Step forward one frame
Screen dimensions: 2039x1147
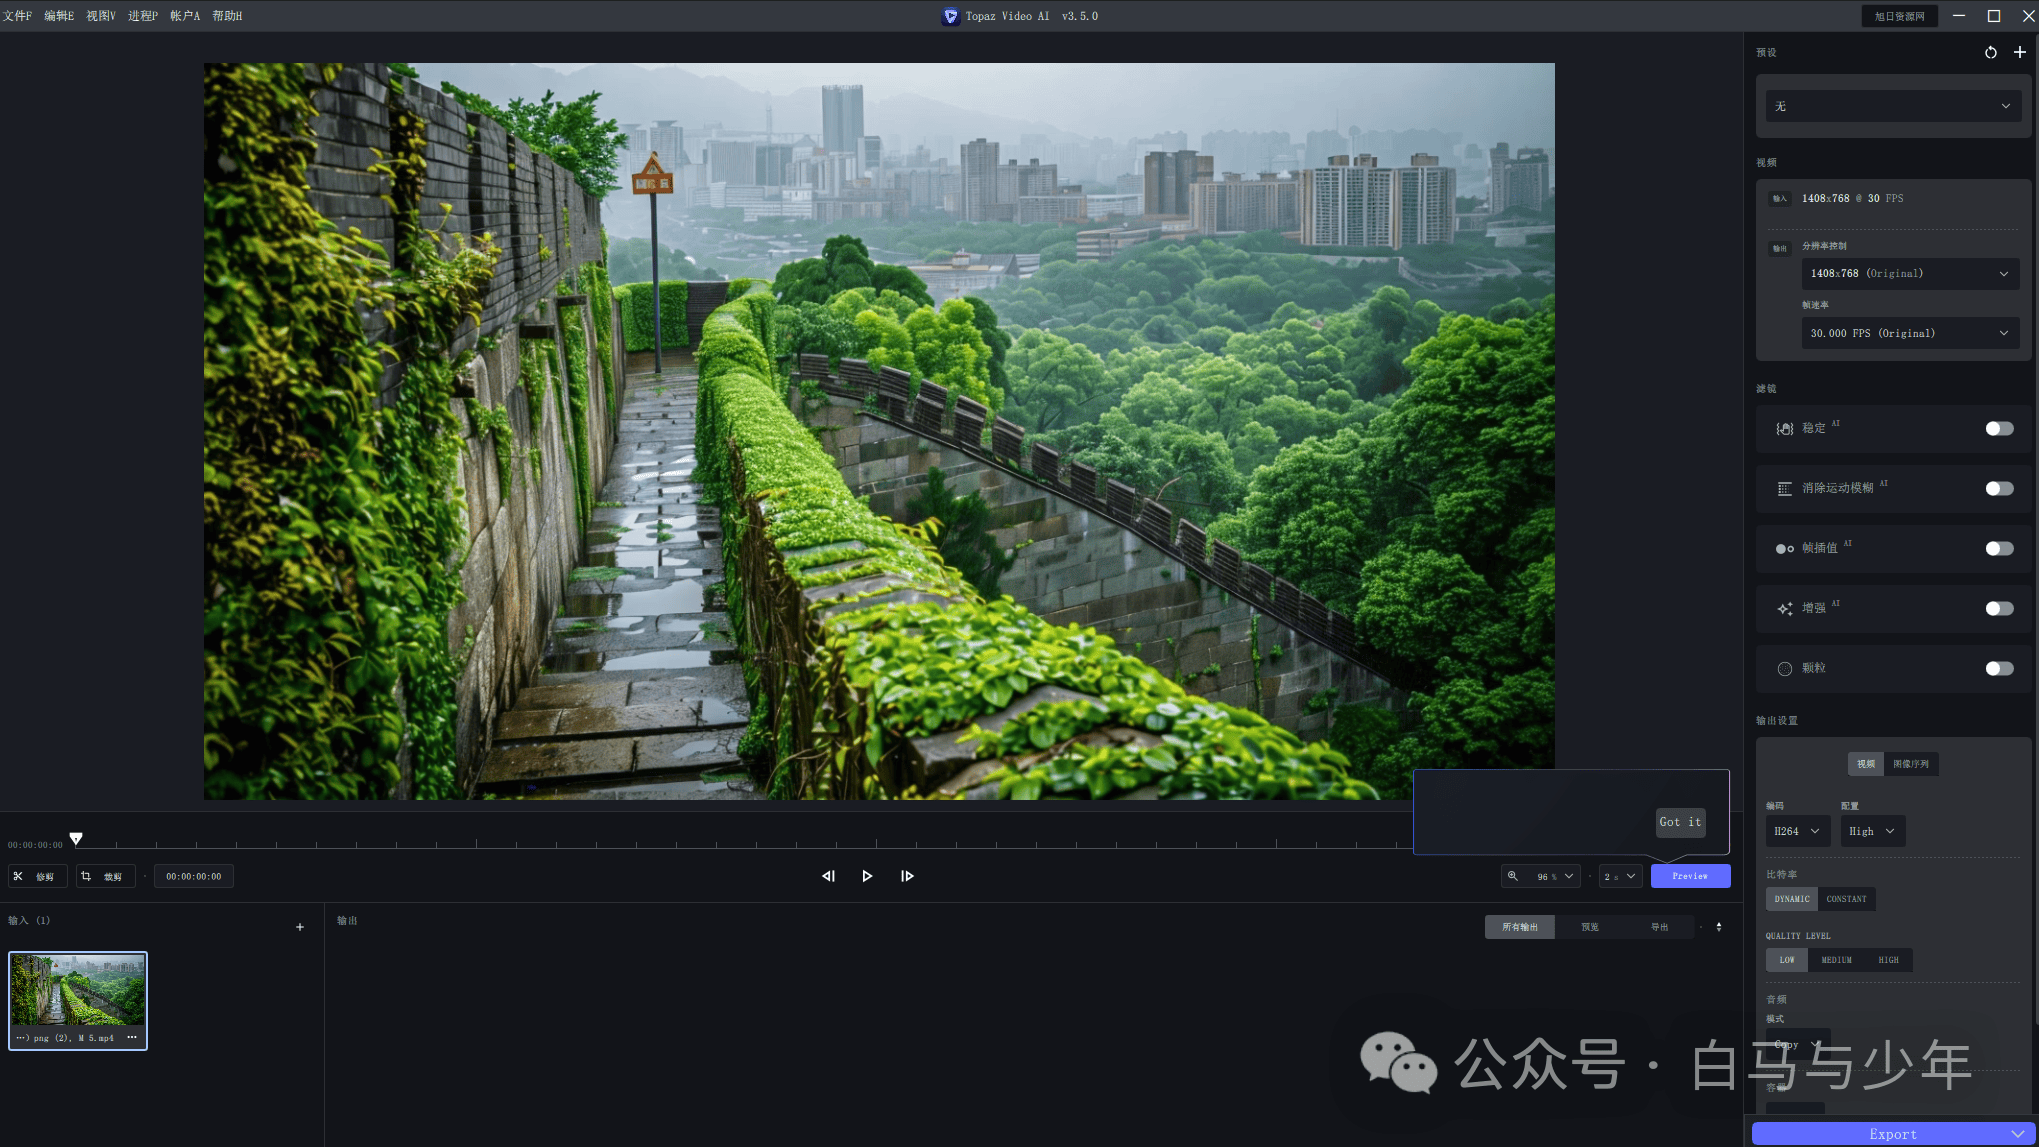coord(907,876)
